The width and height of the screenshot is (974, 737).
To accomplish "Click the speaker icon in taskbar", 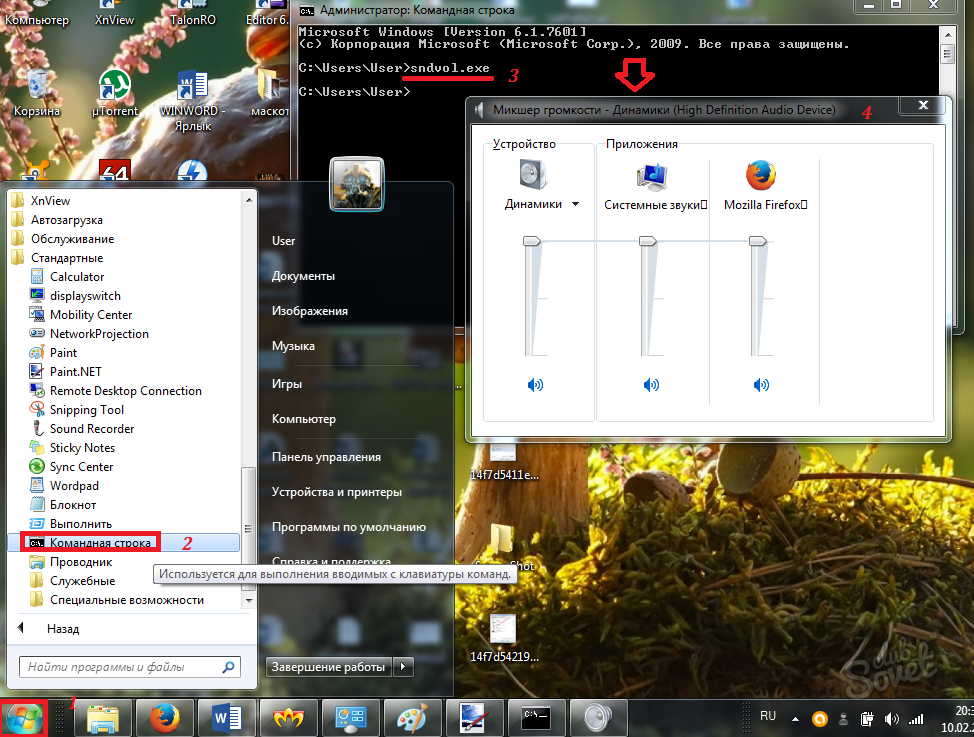I will point(598,717).
